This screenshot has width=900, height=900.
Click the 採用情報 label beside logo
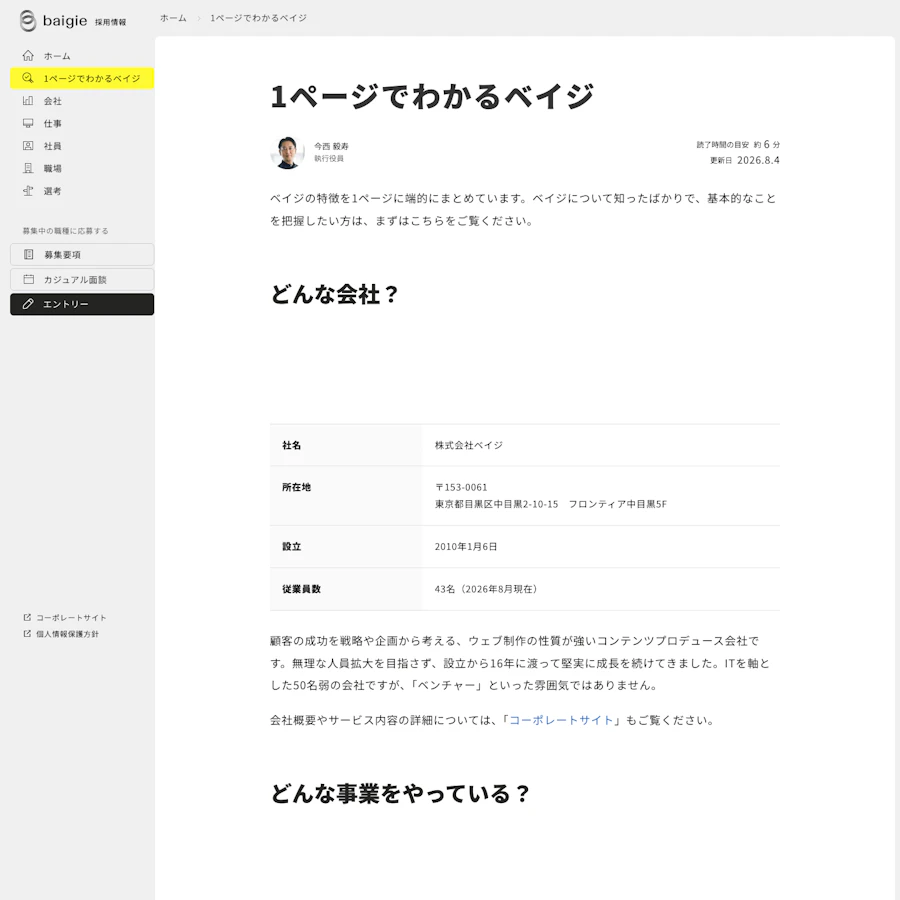[111, 22]
